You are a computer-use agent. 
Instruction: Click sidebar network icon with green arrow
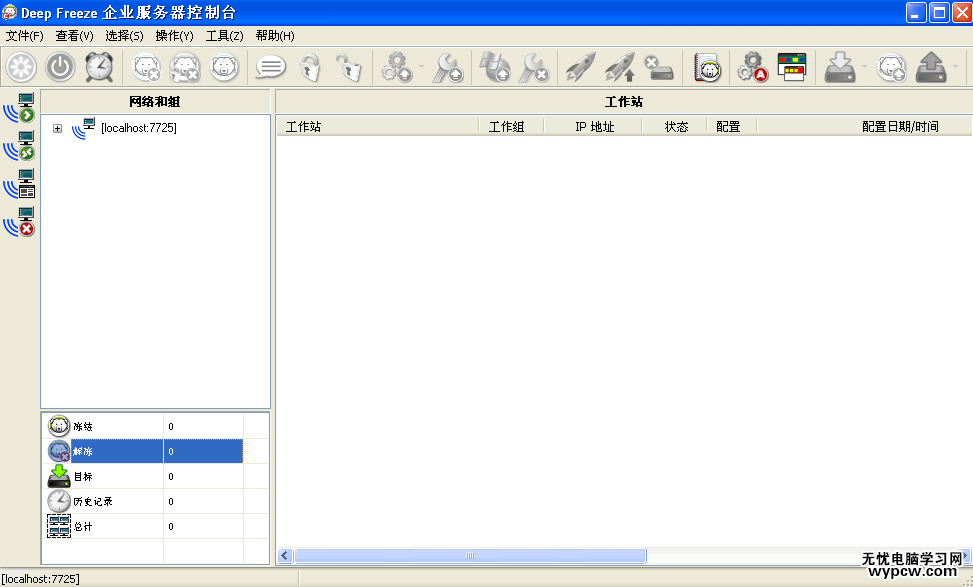click(19, 109)
